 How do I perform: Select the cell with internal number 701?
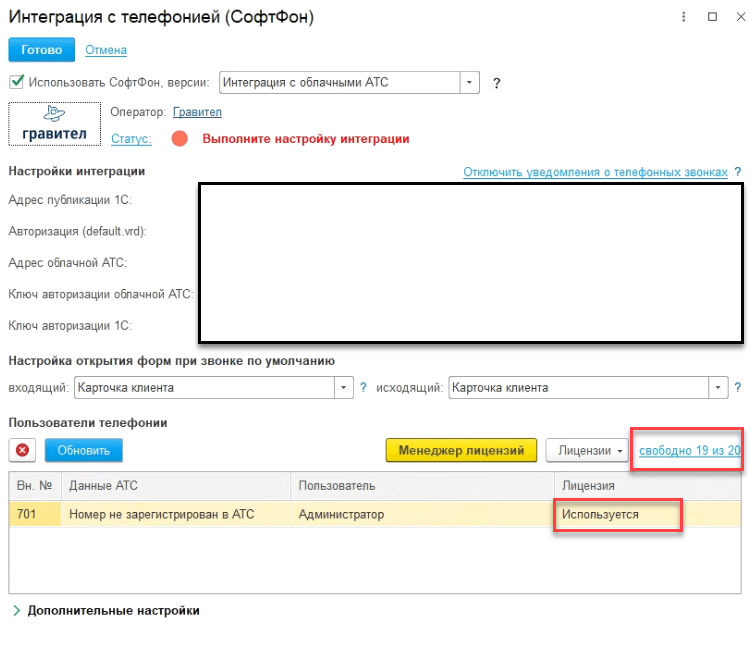click(35, 514)
